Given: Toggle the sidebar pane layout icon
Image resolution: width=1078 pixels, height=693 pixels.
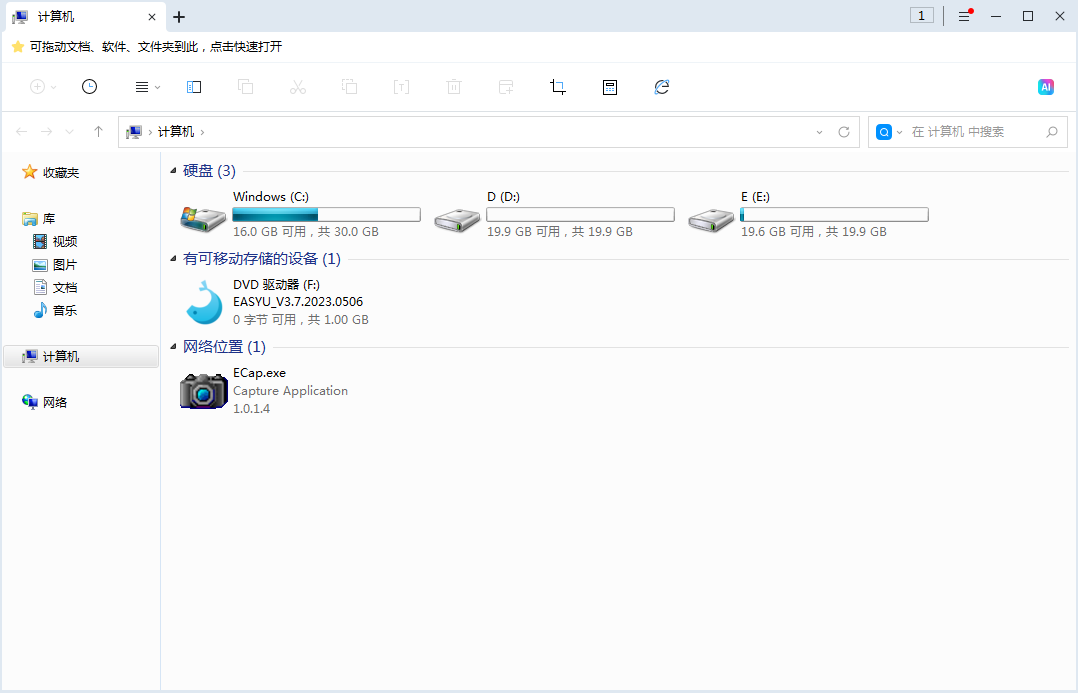Looking at the screenshot, I should pos(194,87).
